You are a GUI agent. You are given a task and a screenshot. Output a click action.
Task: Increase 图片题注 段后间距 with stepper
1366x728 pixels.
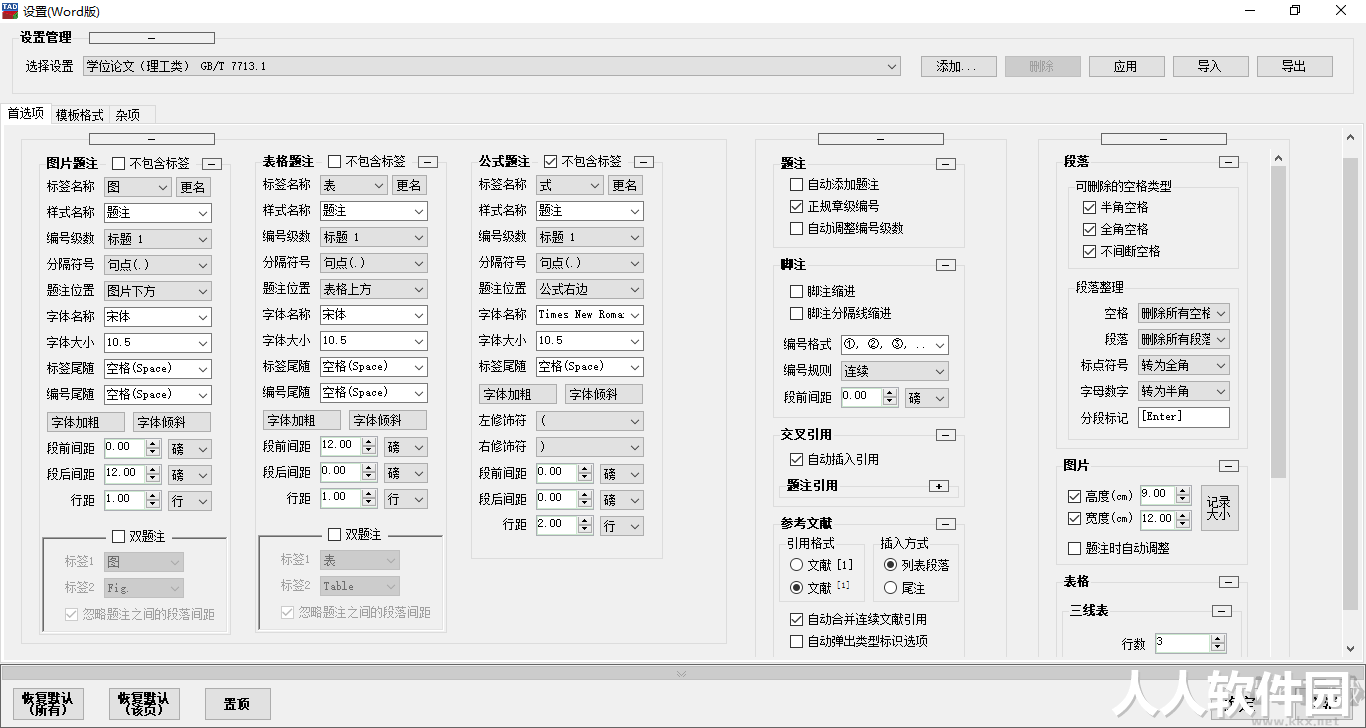(x=153, y=470)
